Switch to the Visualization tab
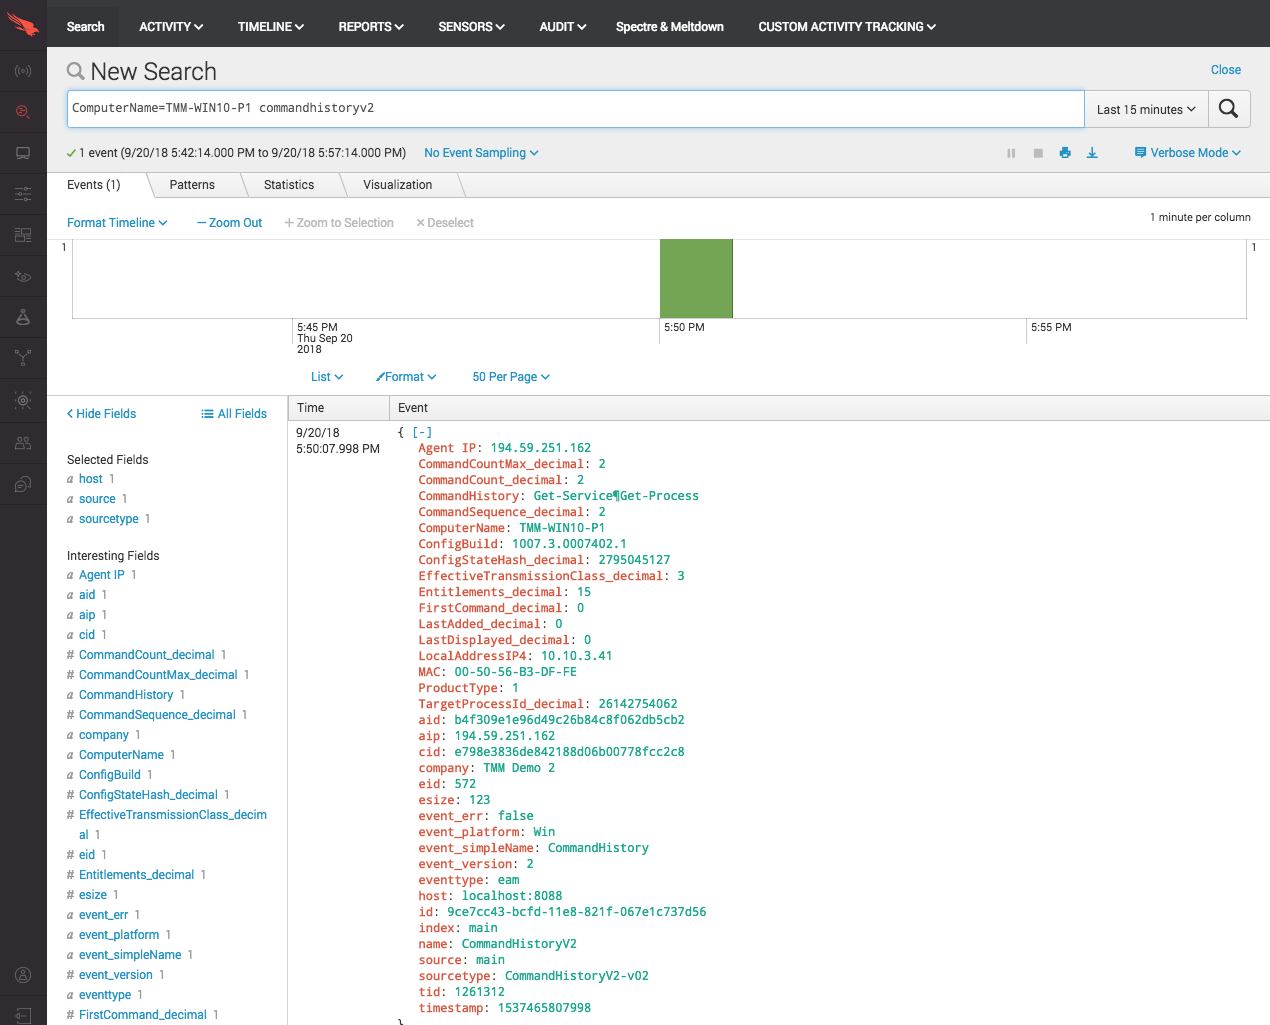The width and height of the screenshot is (1270, 1025). coord(398,185)
